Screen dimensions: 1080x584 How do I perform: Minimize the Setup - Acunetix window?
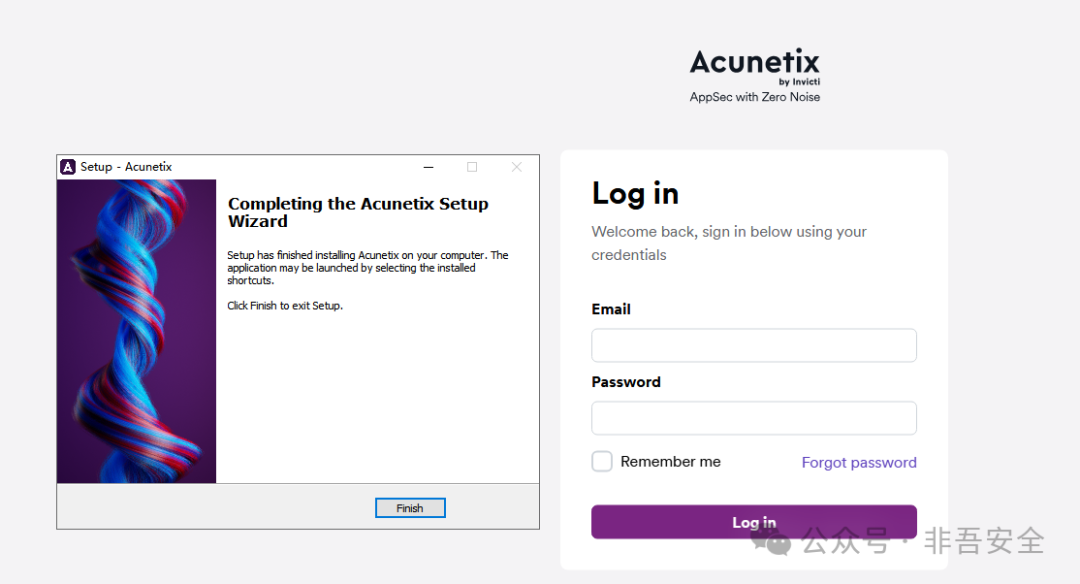[x=428, y=166]
